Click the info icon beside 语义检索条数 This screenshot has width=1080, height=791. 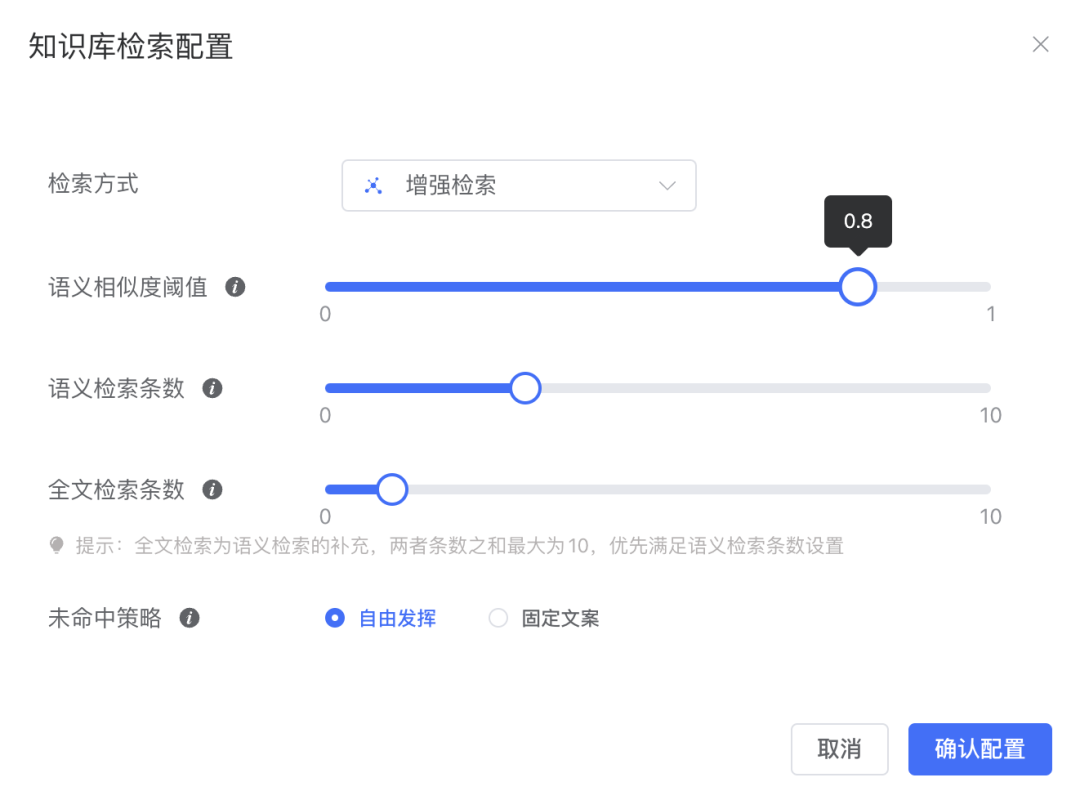212,388
